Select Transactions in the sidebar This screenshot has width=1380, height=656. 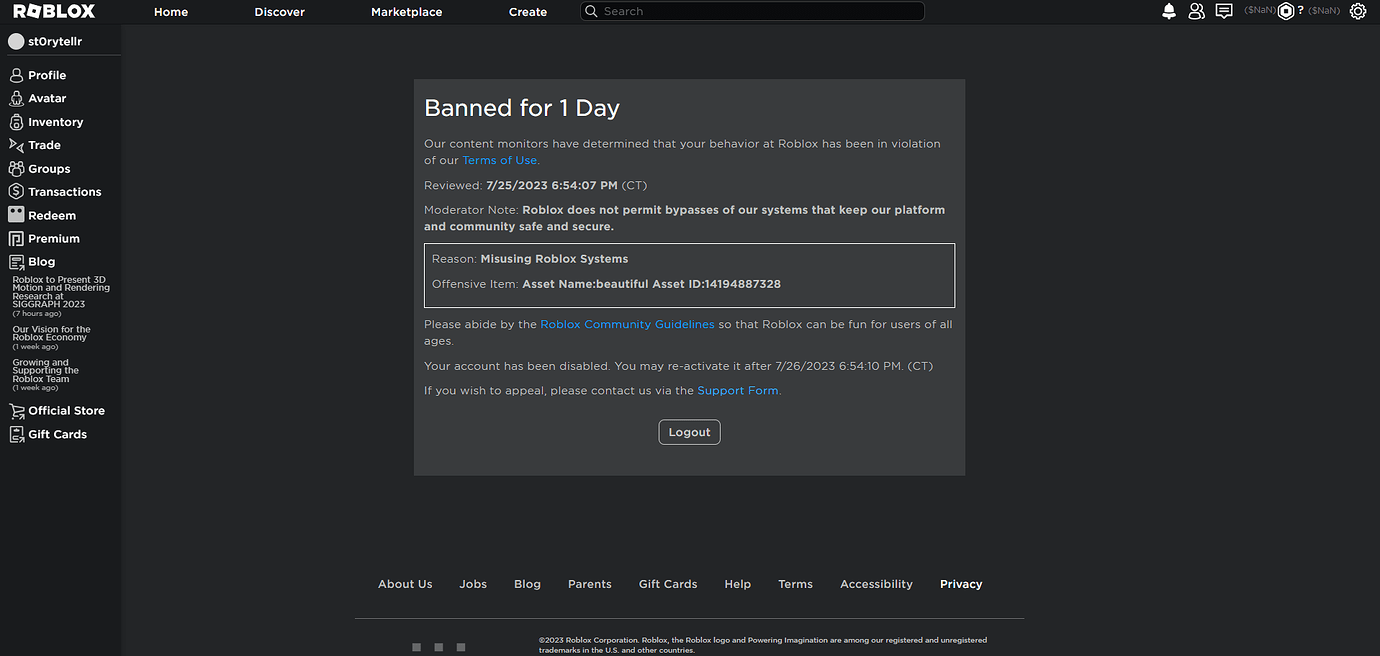tap(65, 192)
